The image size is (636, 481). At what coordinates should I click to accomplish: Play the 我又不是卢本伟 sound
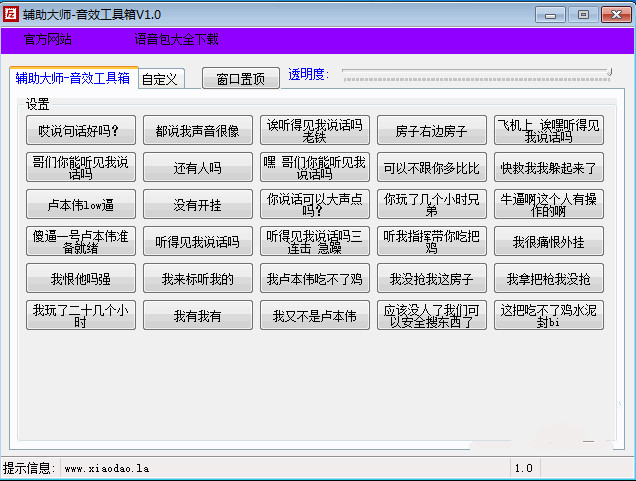(x=315, y=315)
